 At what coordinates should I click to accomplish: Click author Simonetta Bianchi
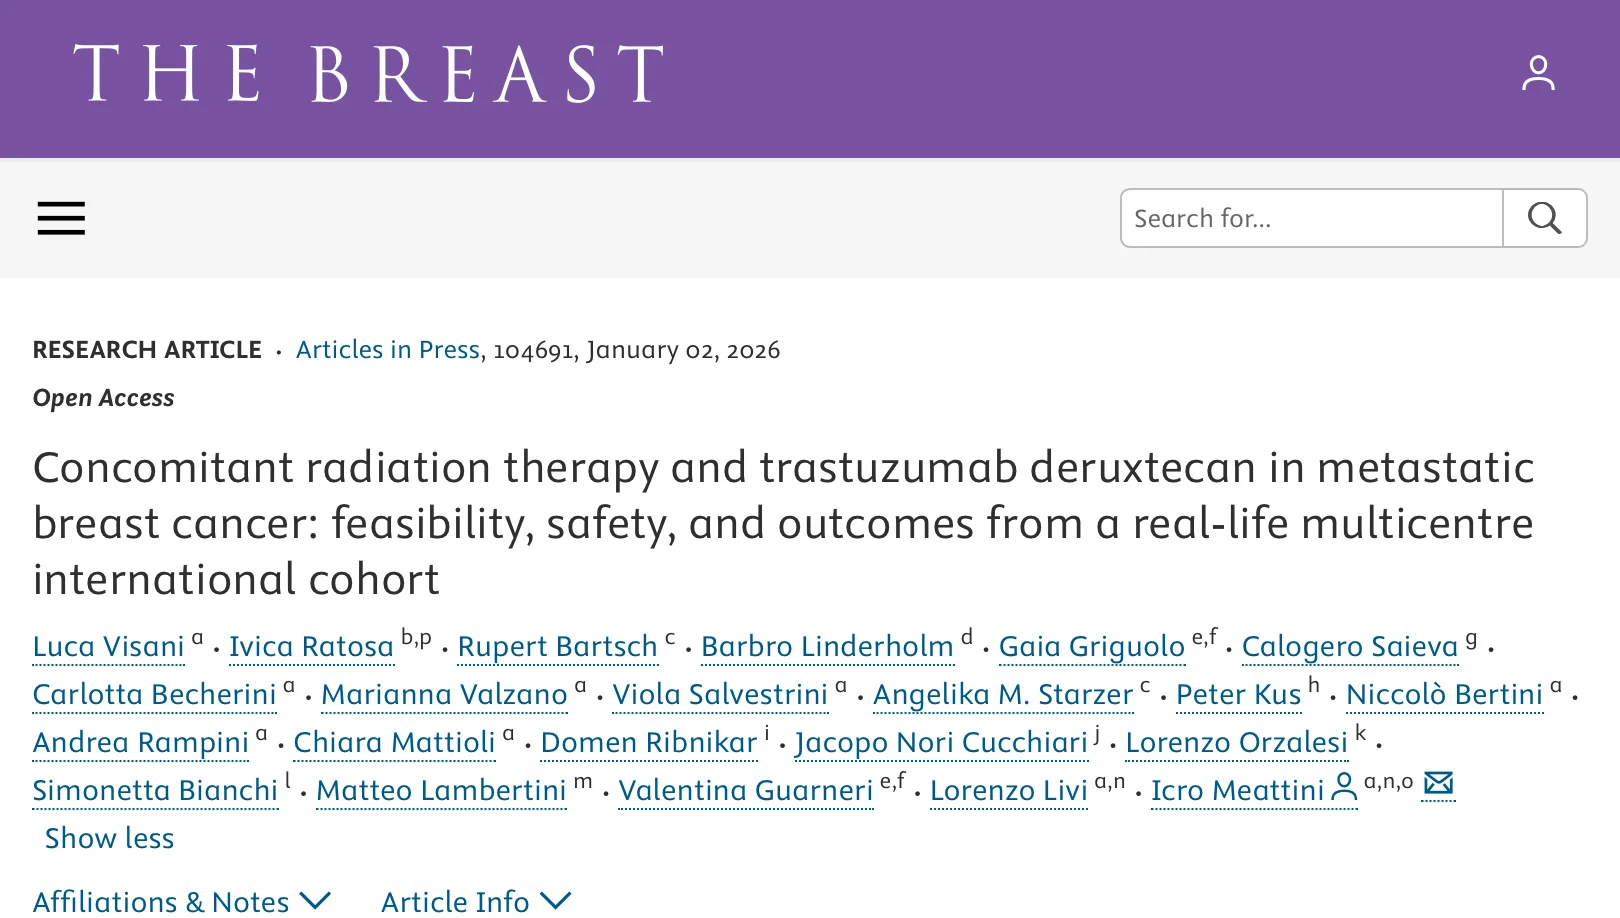point(155,791)
